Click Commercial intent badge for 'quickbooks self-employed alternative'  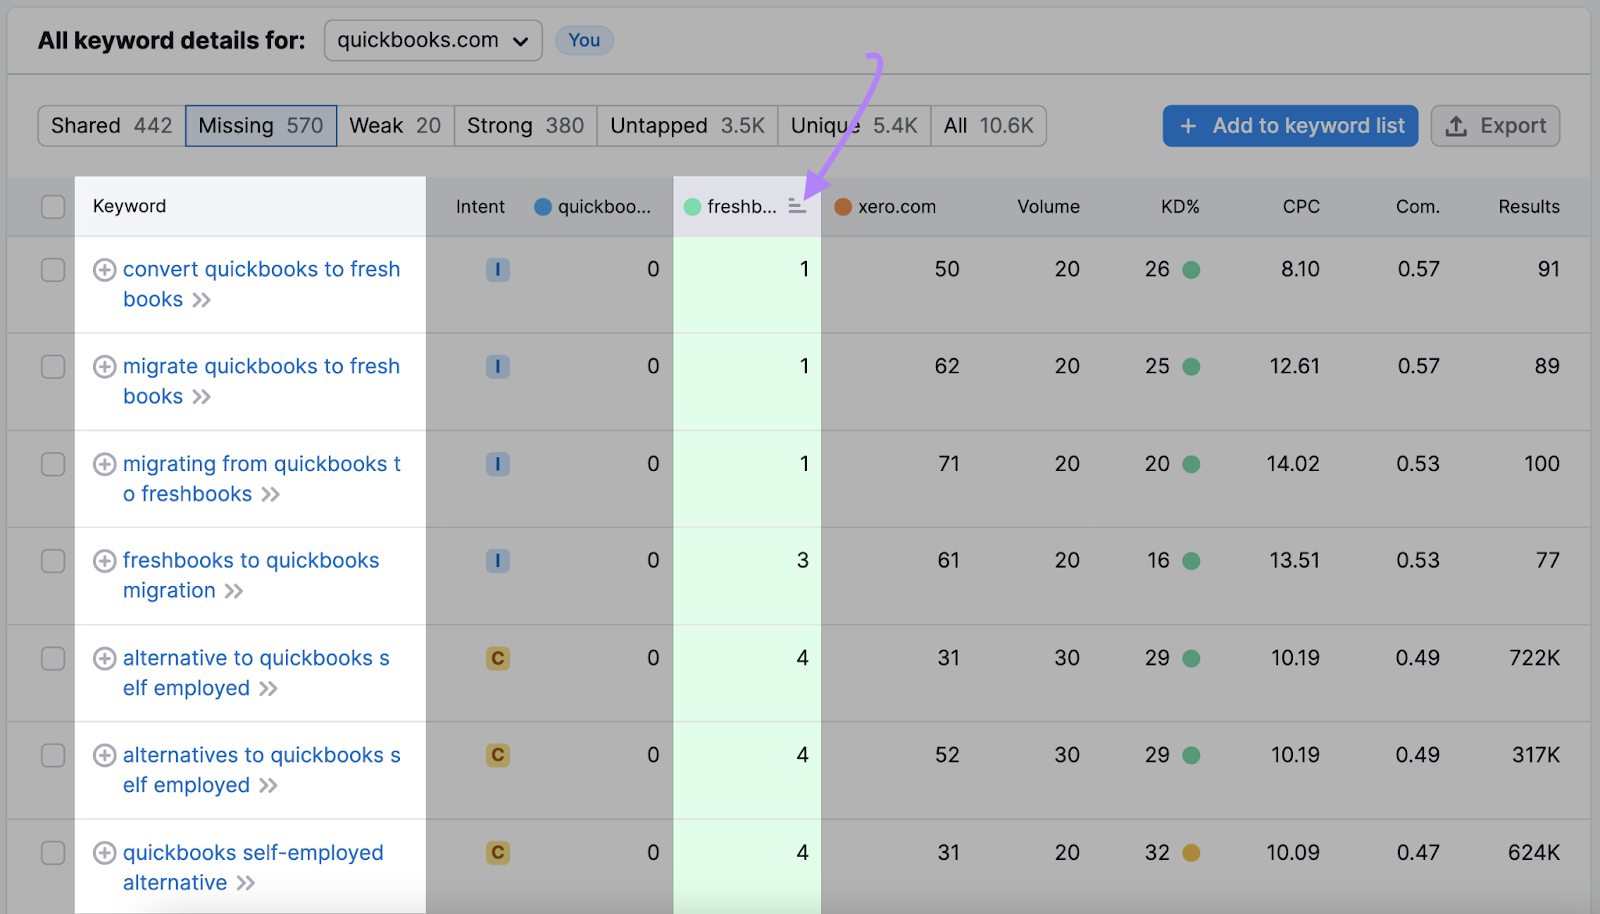pyautogui.click(x=498, y=853)
